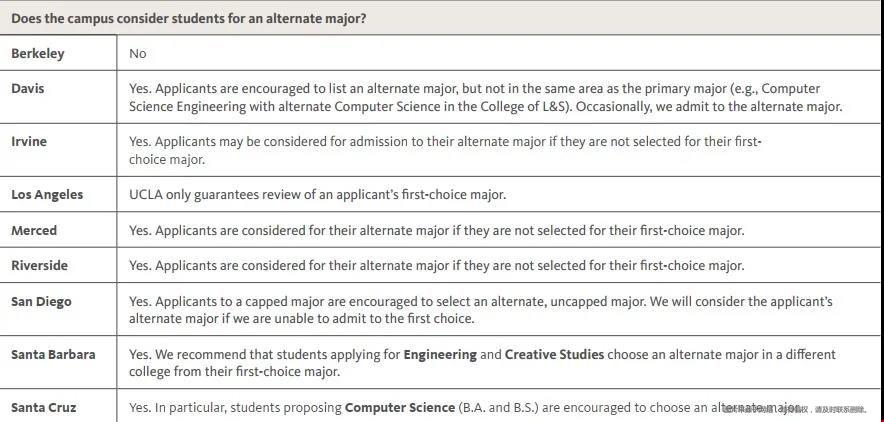The height and width of the screenshot is (422, 884).
Task: Select the Davis row label
Action: coord(28,88)
